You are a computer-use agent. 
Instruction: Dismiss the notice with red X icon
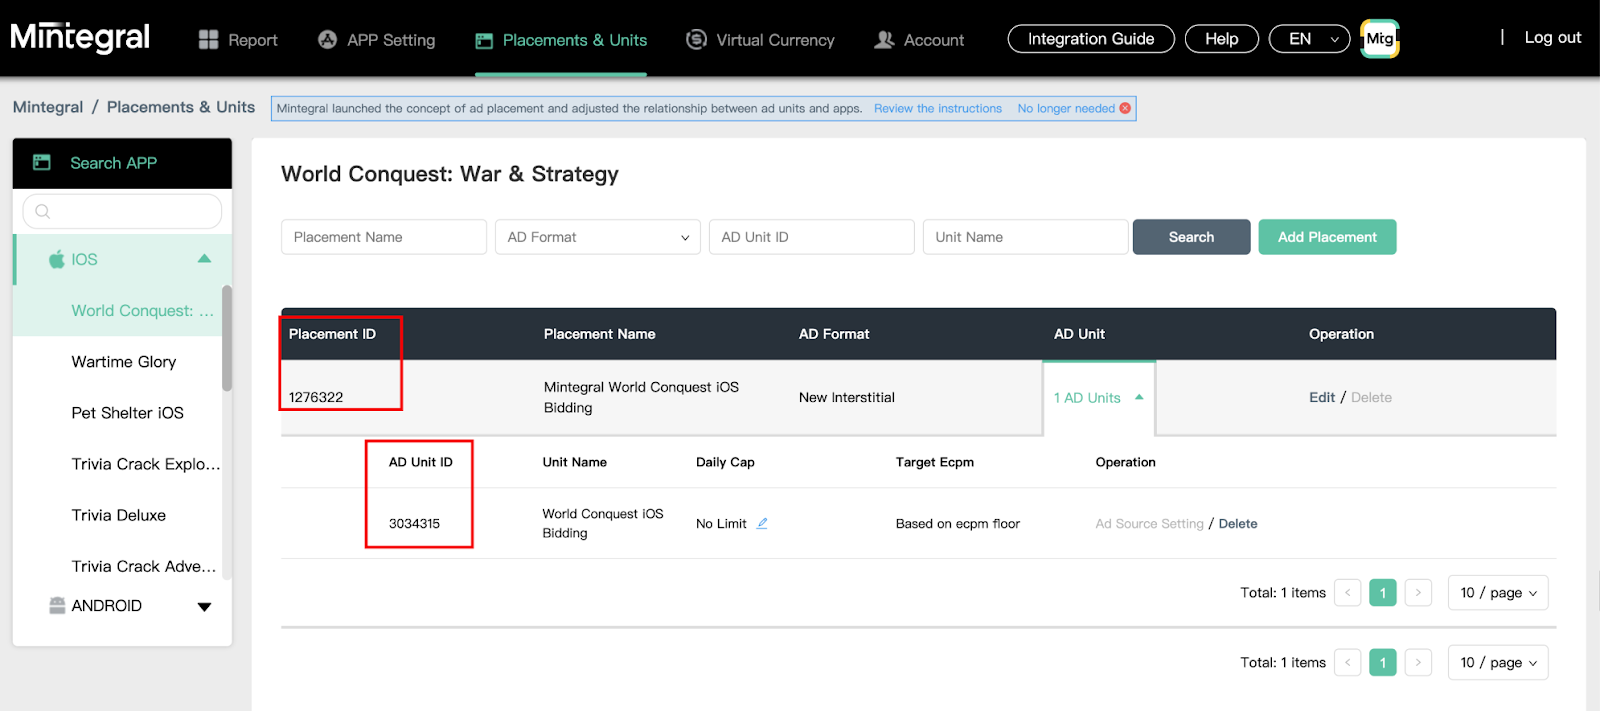tap(1125, 108)
